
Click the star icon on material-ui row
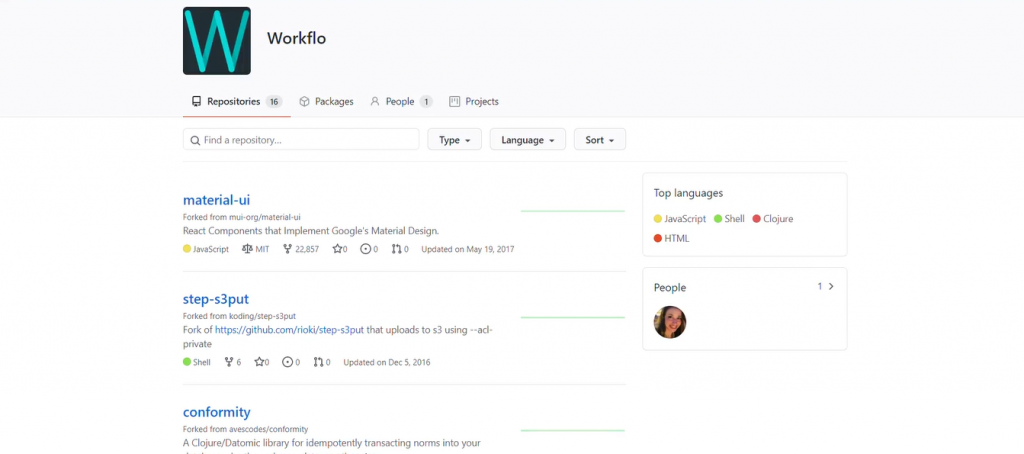[337, 249]
